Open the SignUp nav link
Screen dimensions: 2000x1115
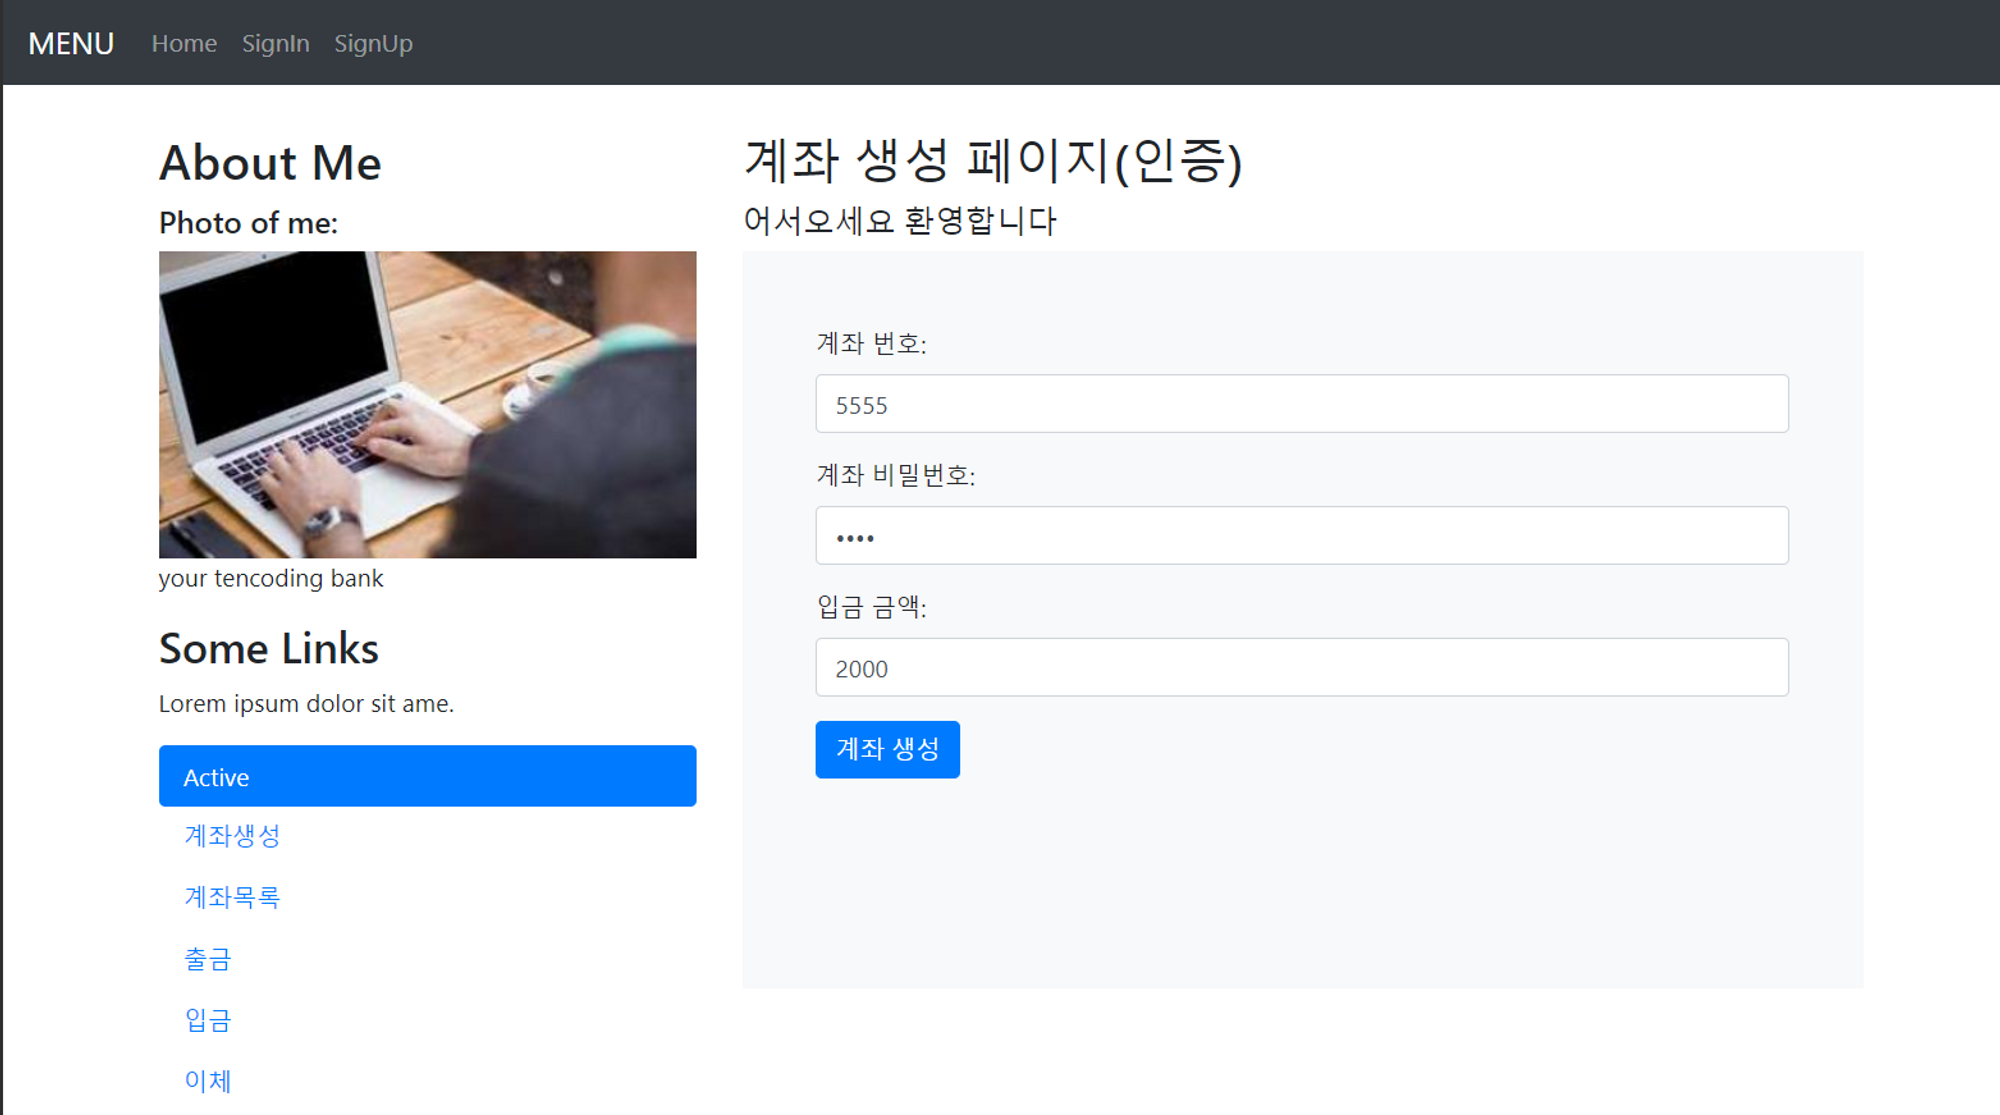coord(373,43)
